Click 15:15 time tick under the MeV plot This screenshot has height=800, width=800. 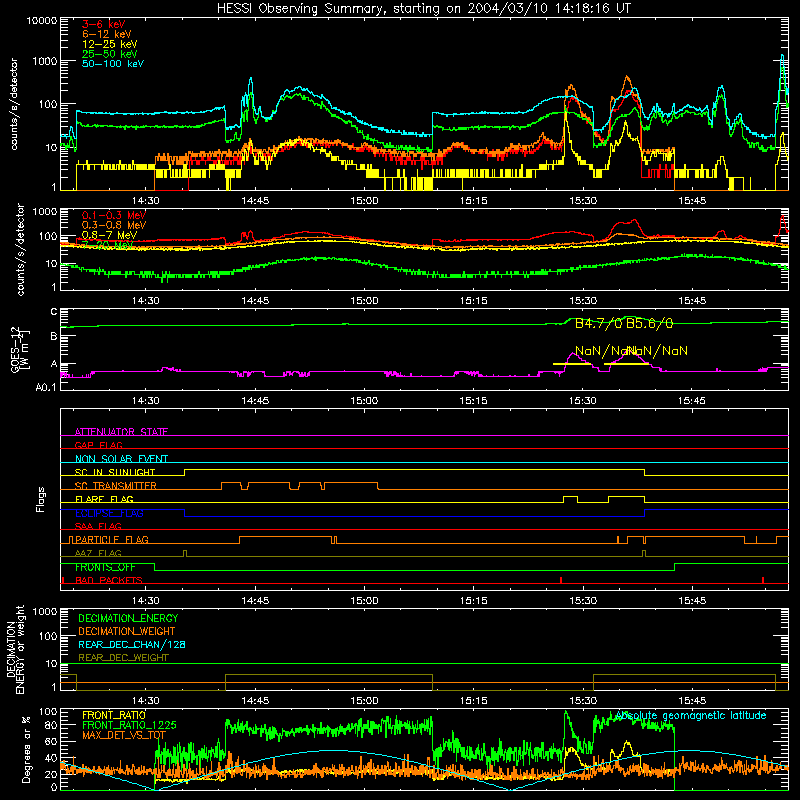[473, 301]
